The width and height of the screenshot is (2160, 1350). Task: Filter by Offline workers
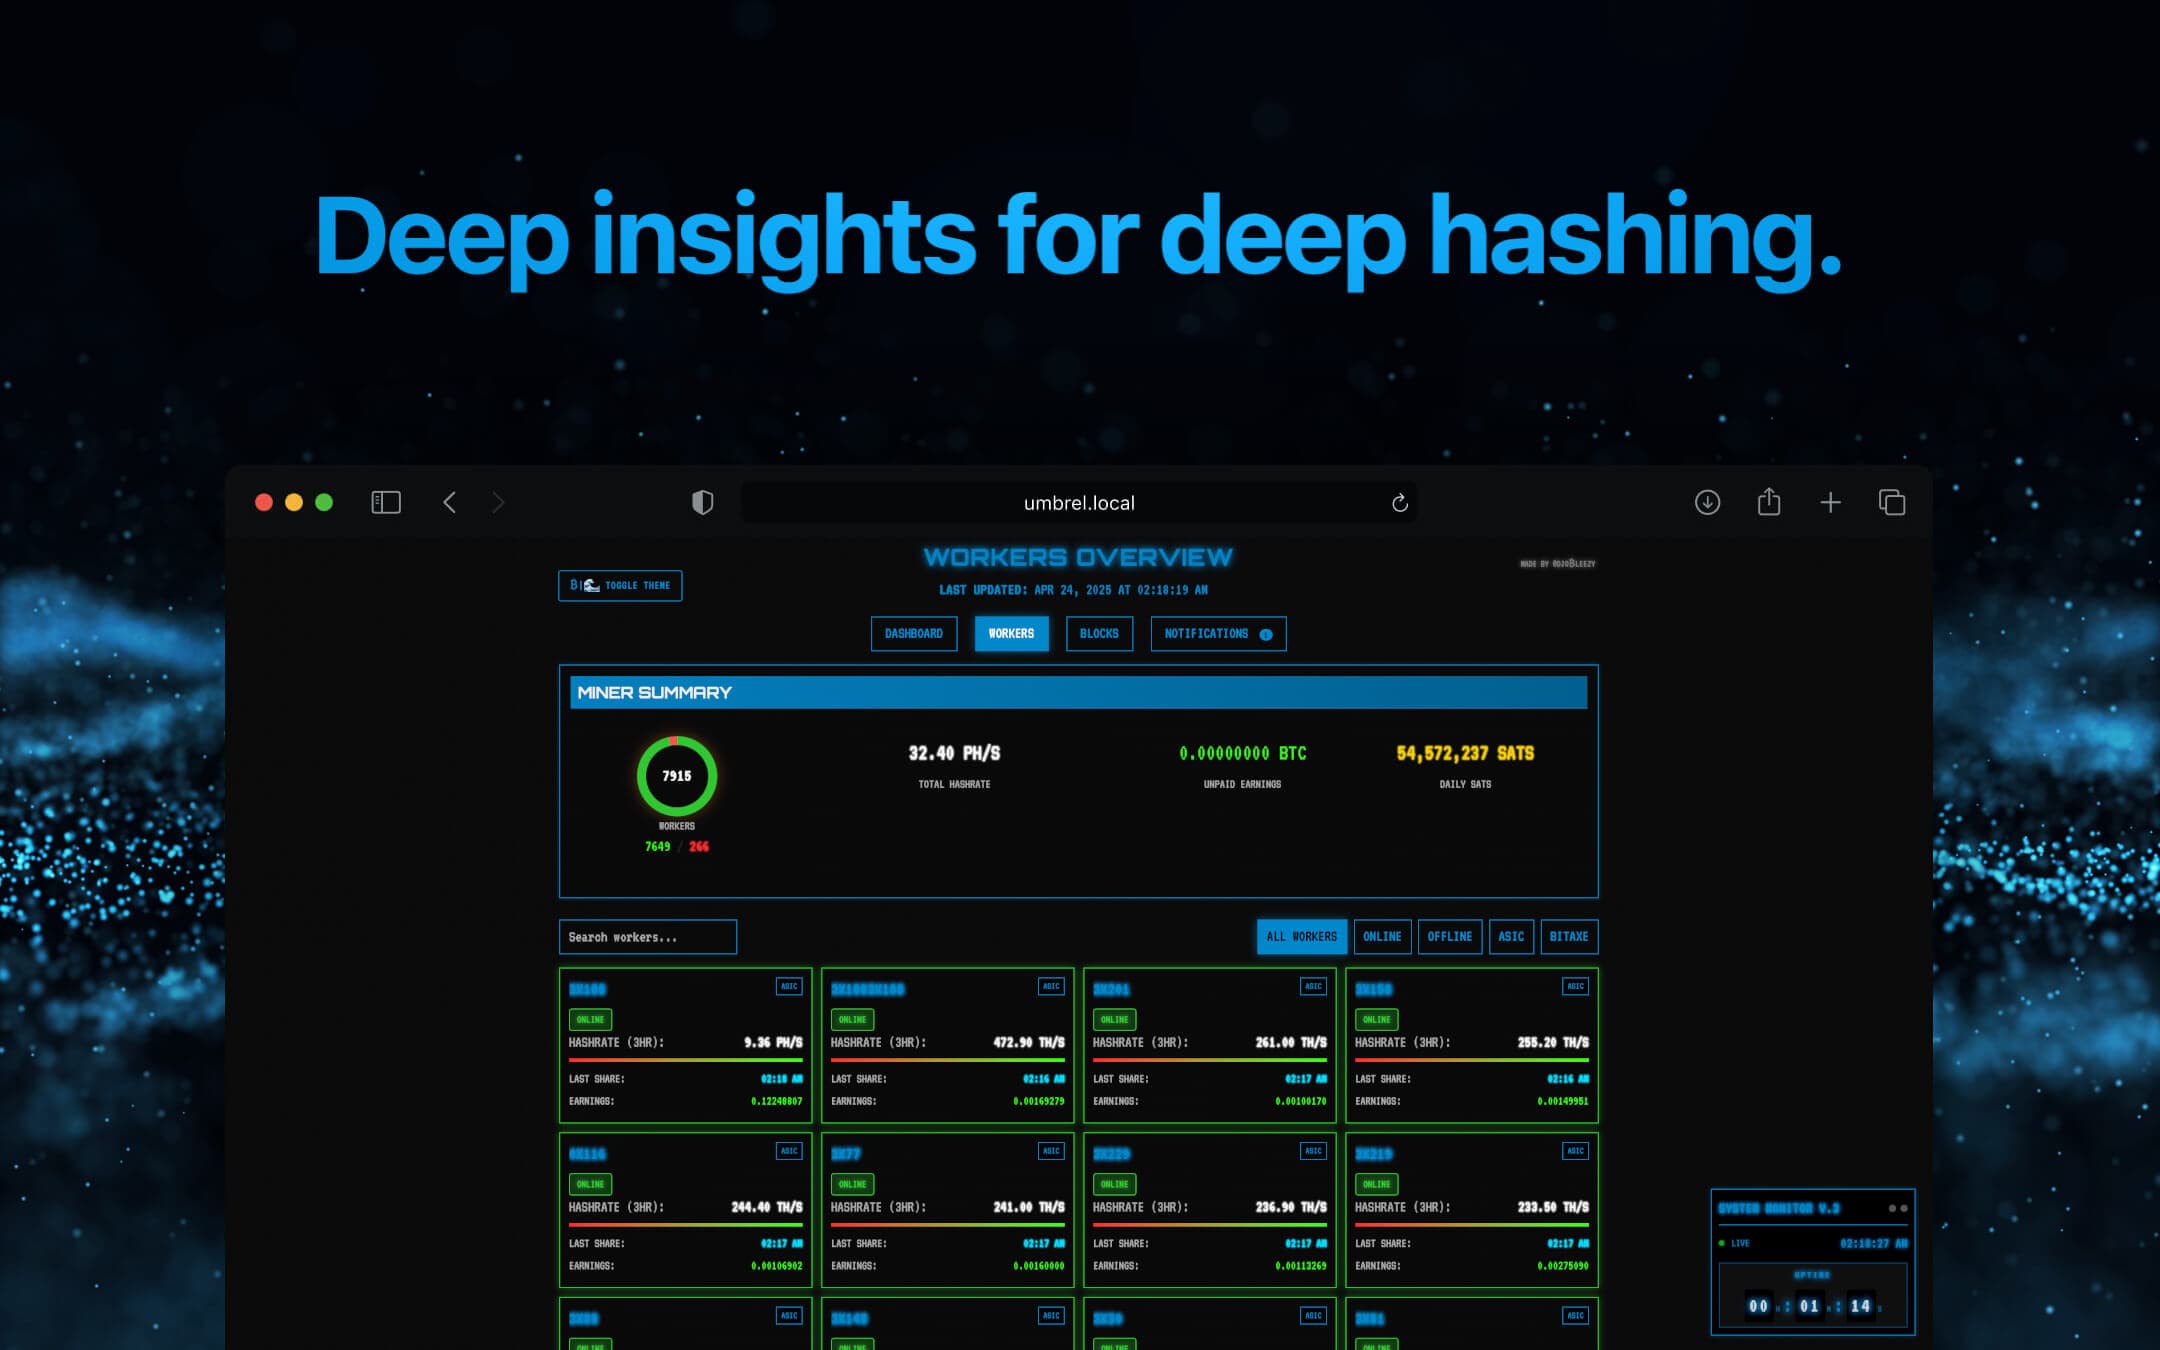[x=1449, y=937]
